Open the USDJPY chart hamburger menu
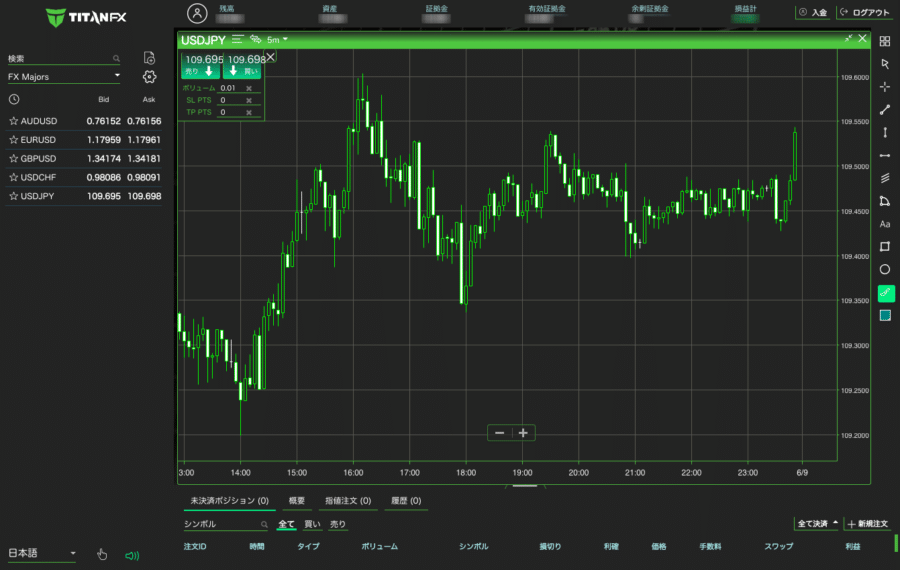The width and height of the screenshot is (900, 570). pyautogui.click(x=238, y=40)
